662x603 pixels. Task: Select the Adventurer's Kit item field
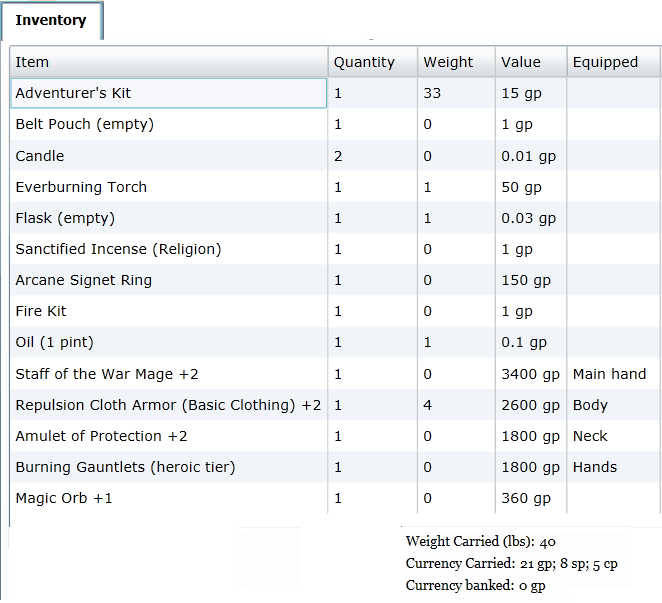coord(170,93)
